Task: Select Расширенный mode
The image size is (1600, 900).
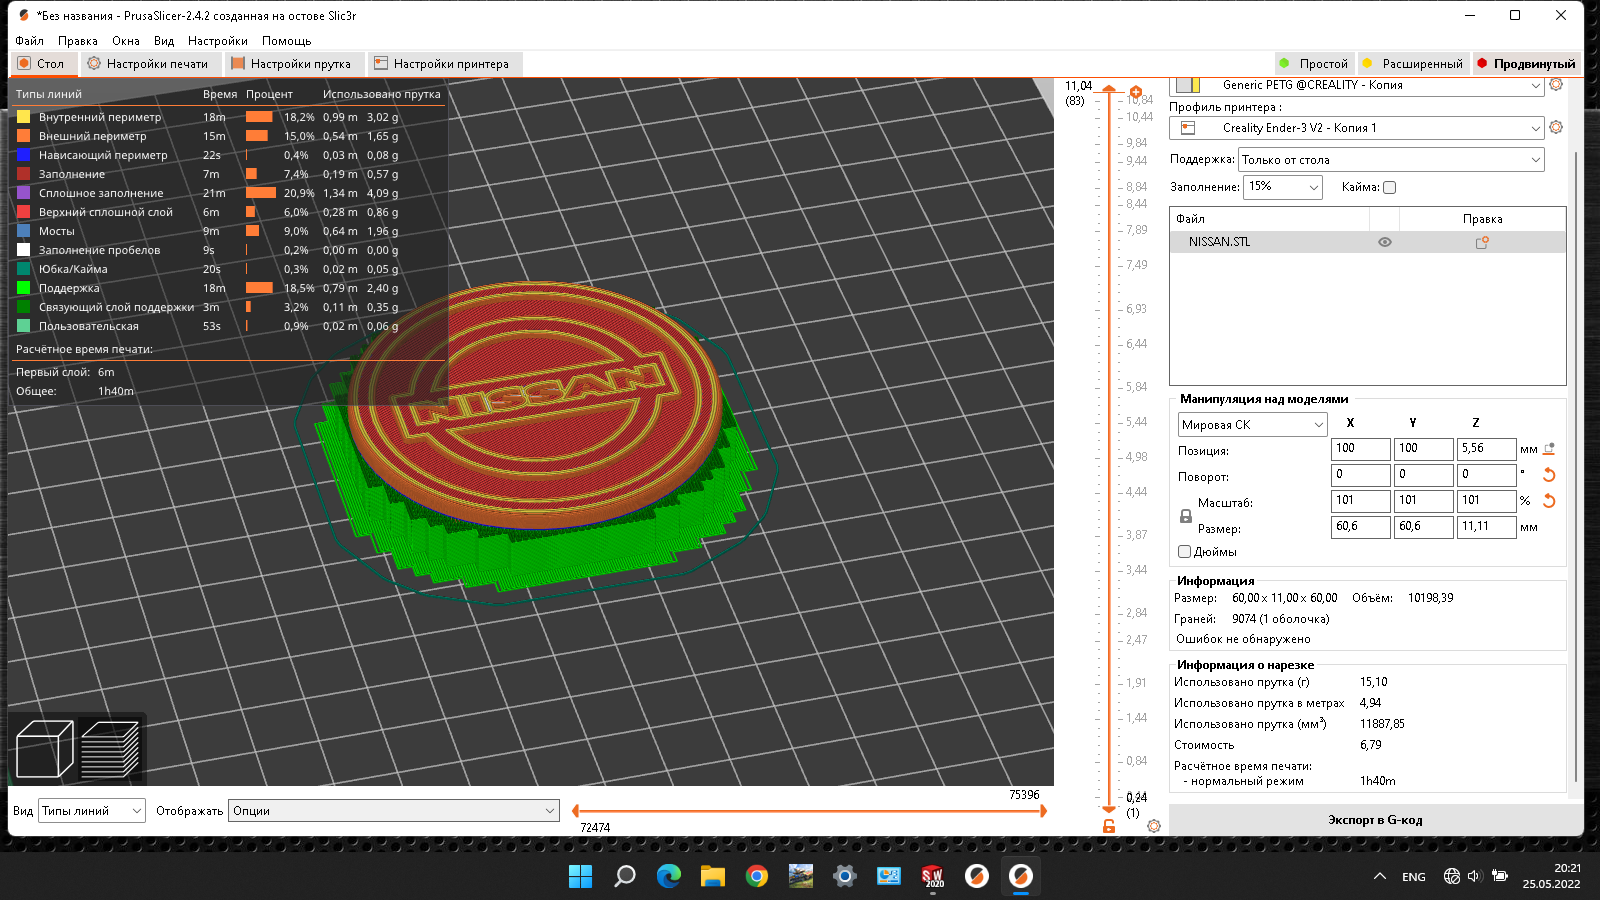Action: tap(1413, 63)
